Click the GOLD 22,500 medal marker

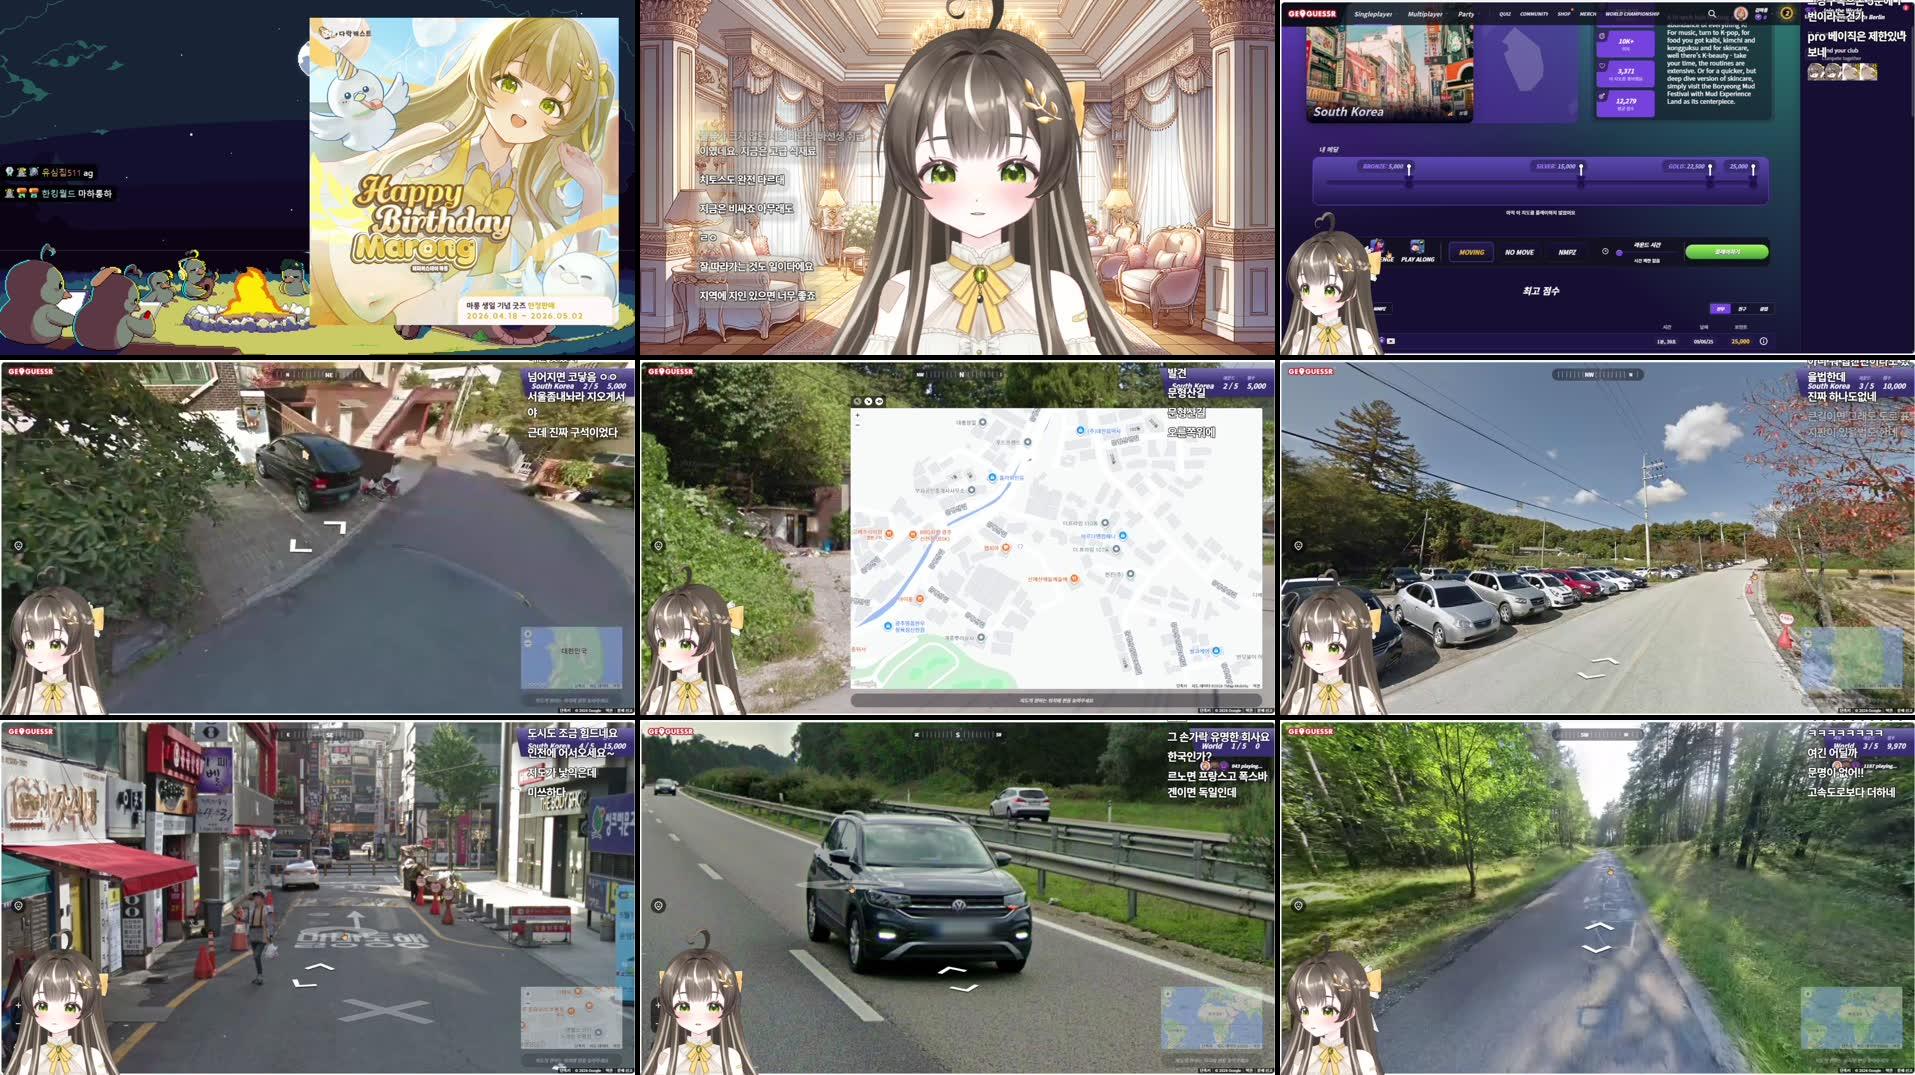tap(1710, 170)
